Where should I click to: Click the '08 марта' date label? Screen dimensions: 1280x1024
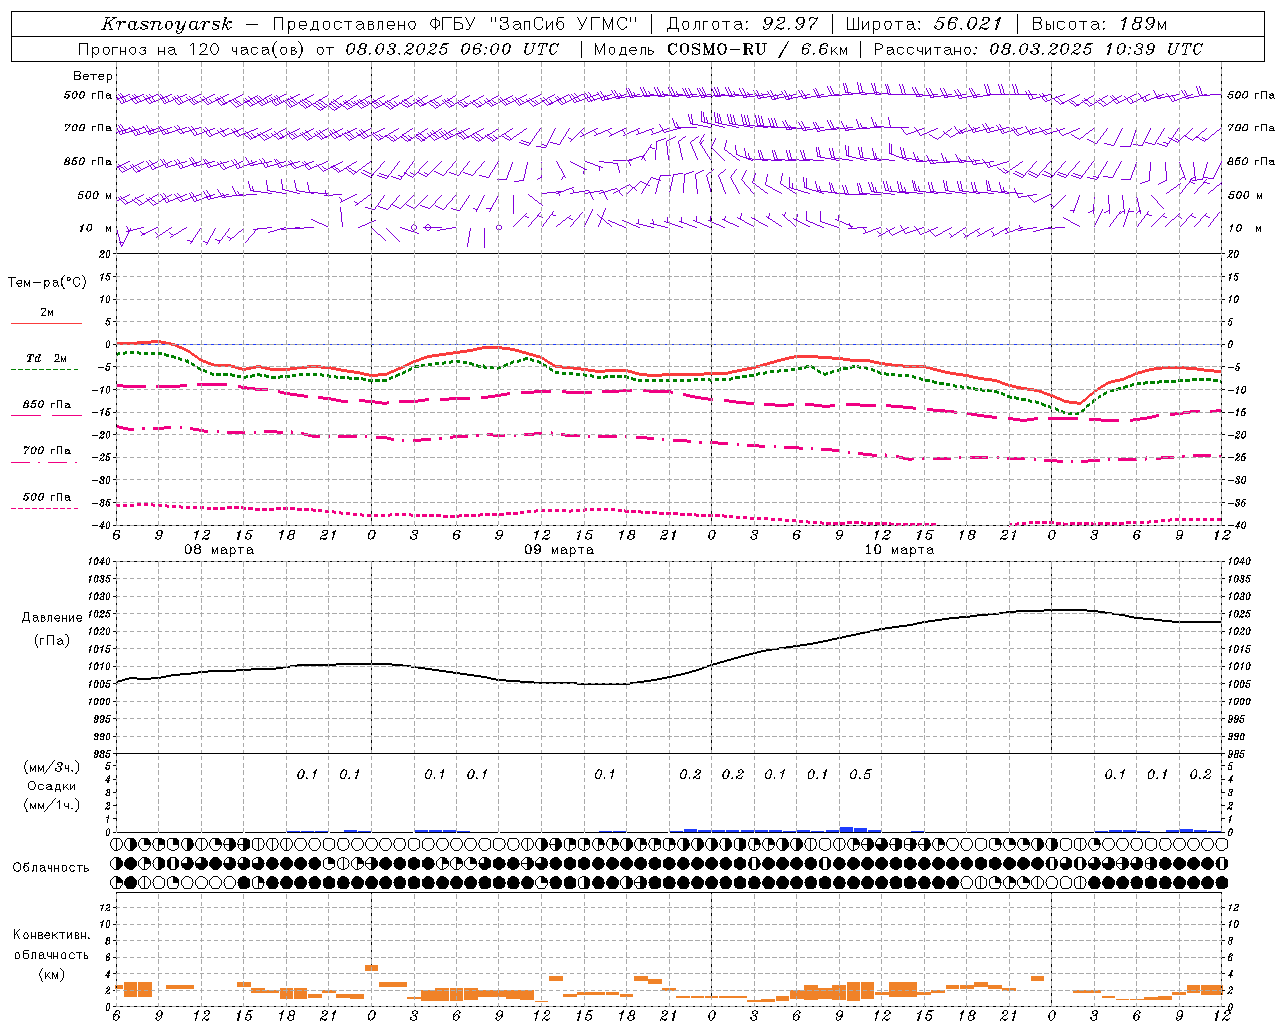click(219, 550)
